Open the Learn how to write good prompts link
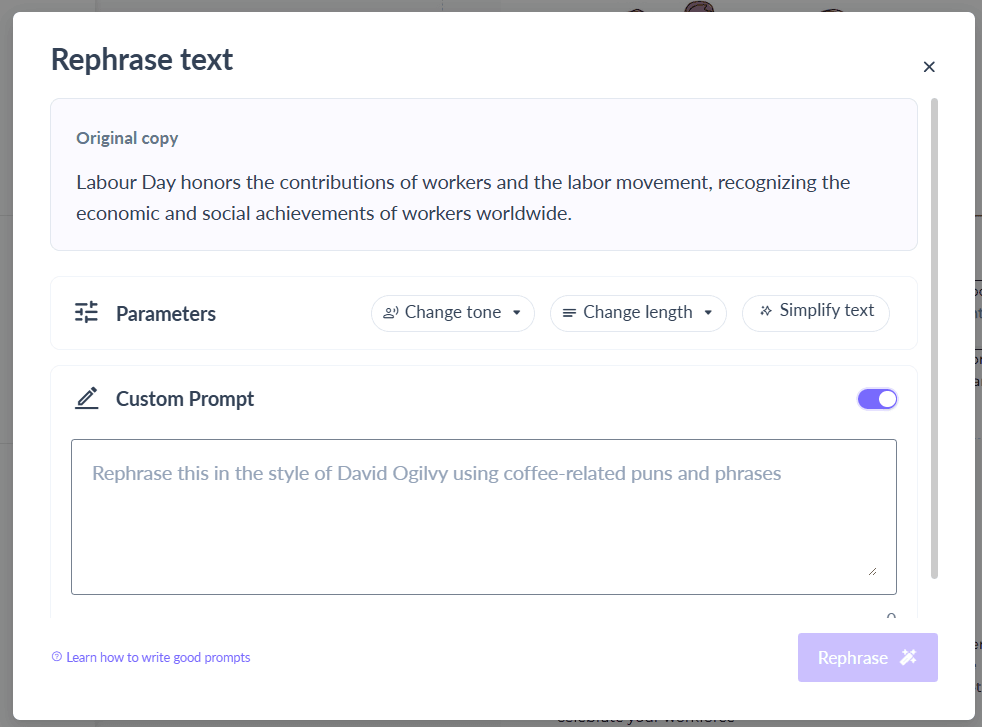The width and height of the screenshot is (982, 727). (158, 657)
